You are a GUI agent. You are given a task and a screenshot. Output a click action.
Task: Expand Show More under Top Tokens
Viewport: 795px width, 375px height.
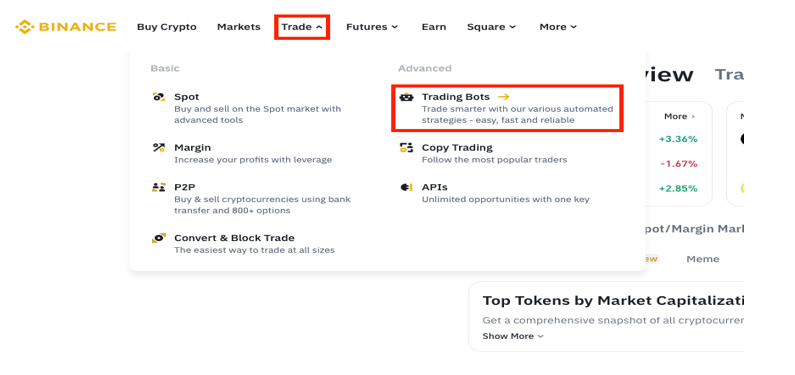click(513, 336)
